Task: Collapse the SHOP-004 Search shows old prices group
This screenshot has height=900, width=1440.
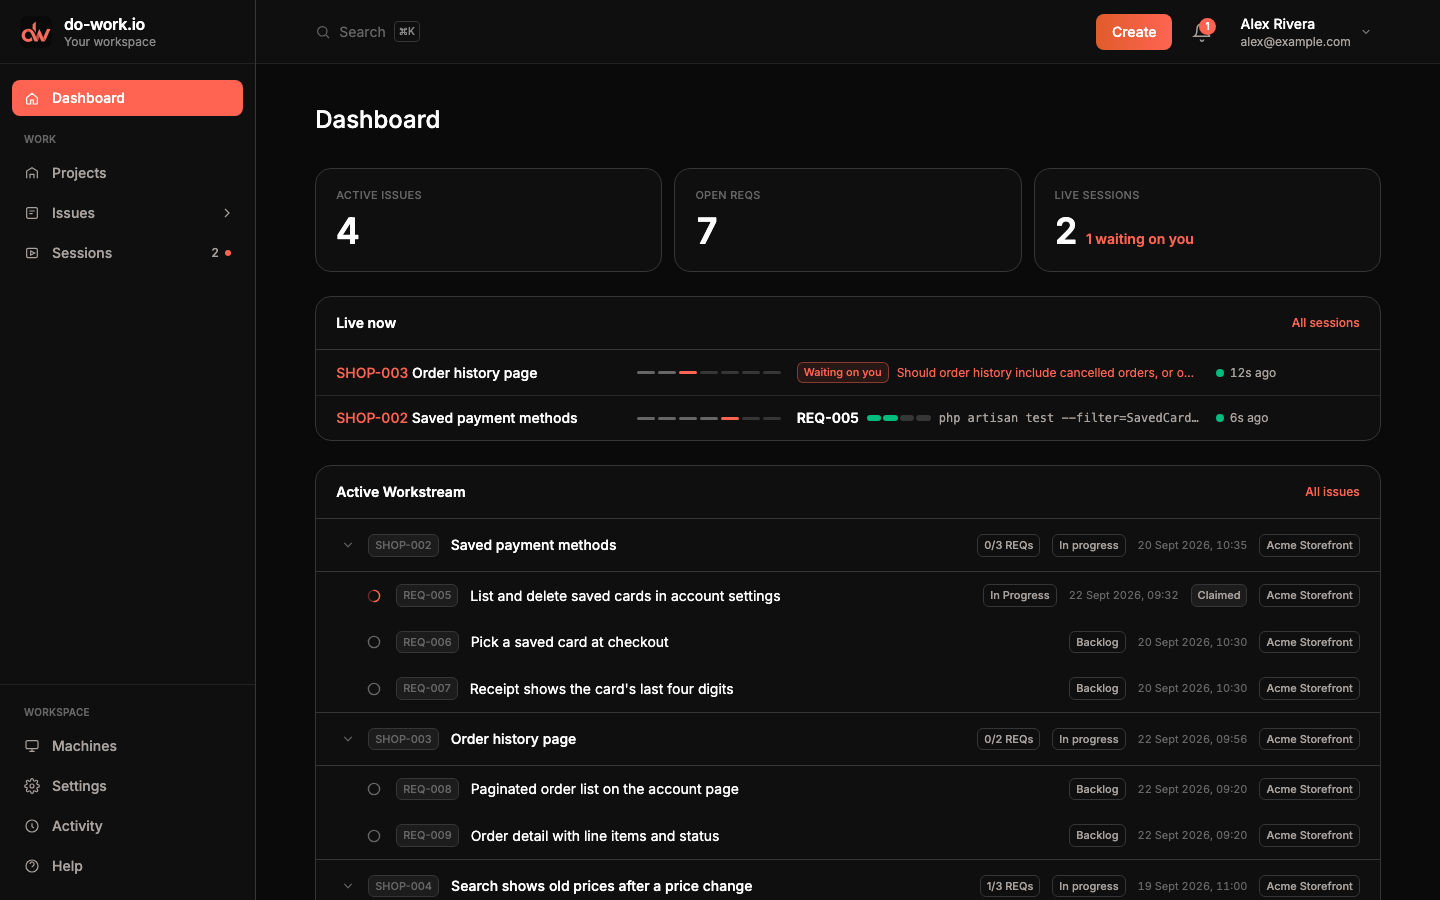Action: point(348,886)
